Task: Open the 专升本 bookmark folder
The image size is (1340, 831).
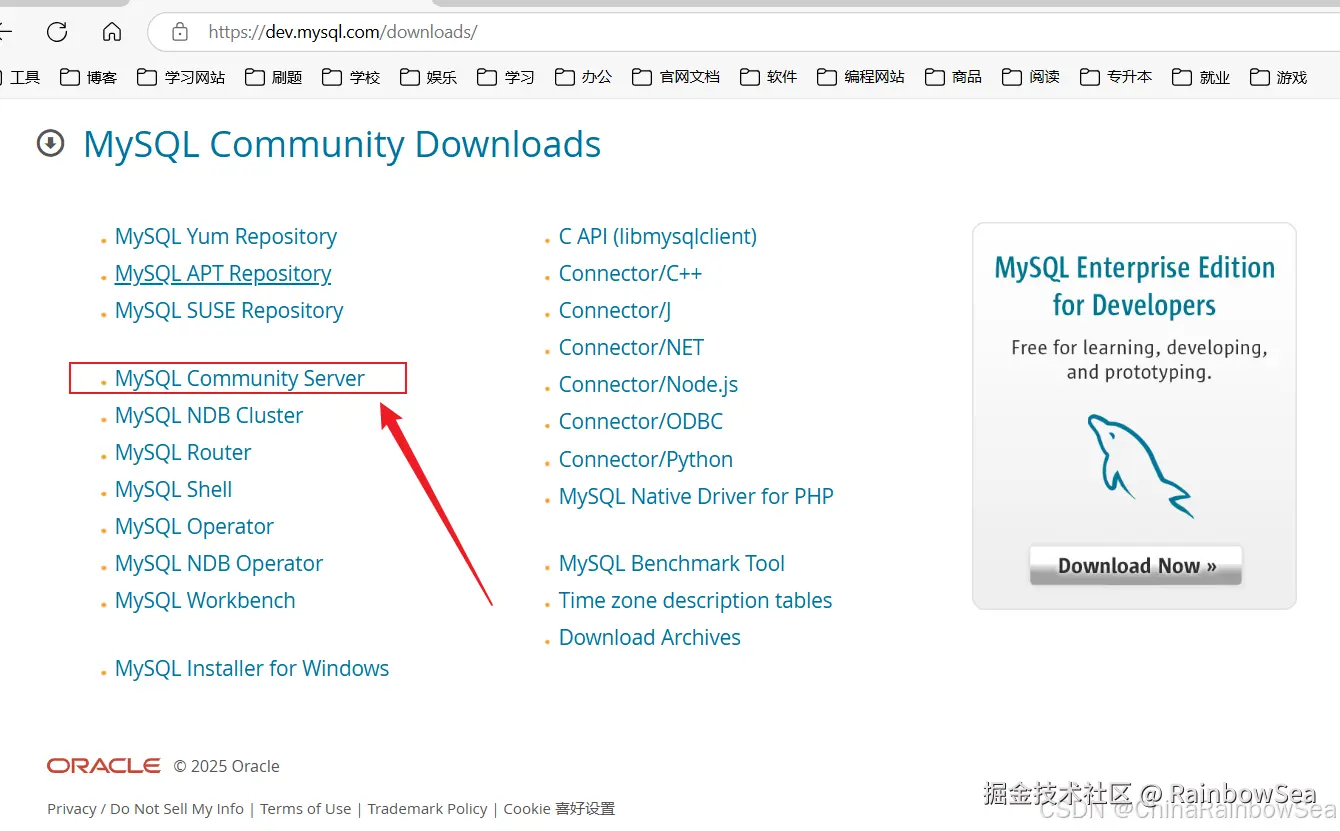Action: (x=1116, y=77)
